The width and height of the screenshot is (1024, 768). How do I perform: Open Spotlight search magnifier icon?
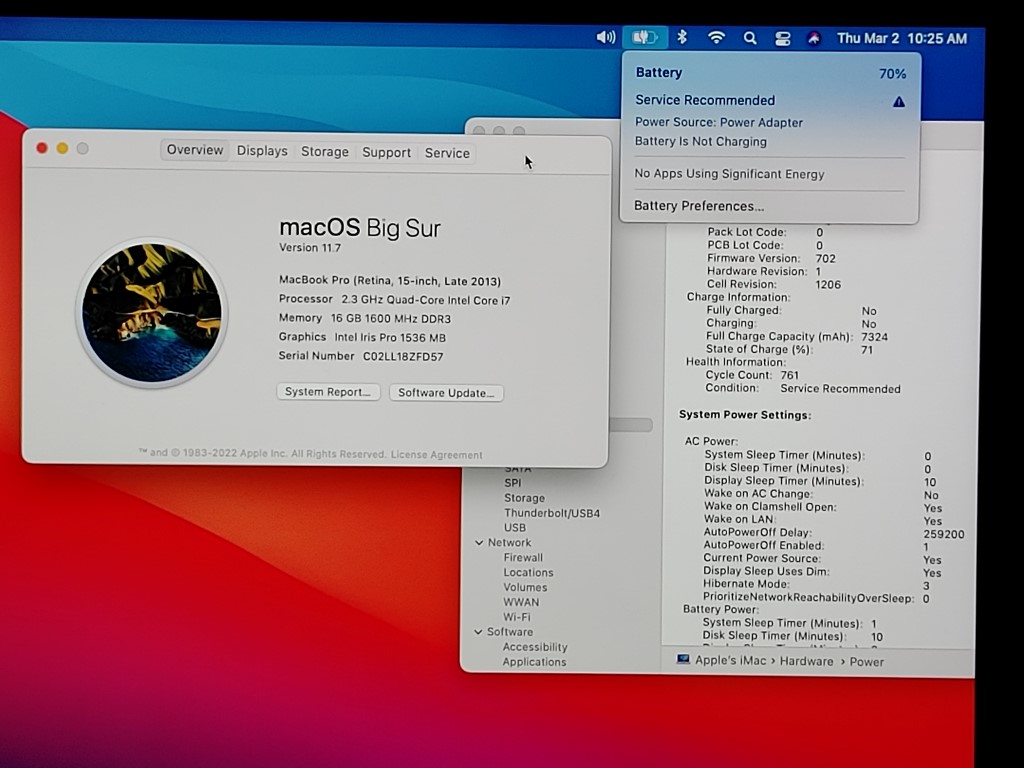click(x=750, y=38)
